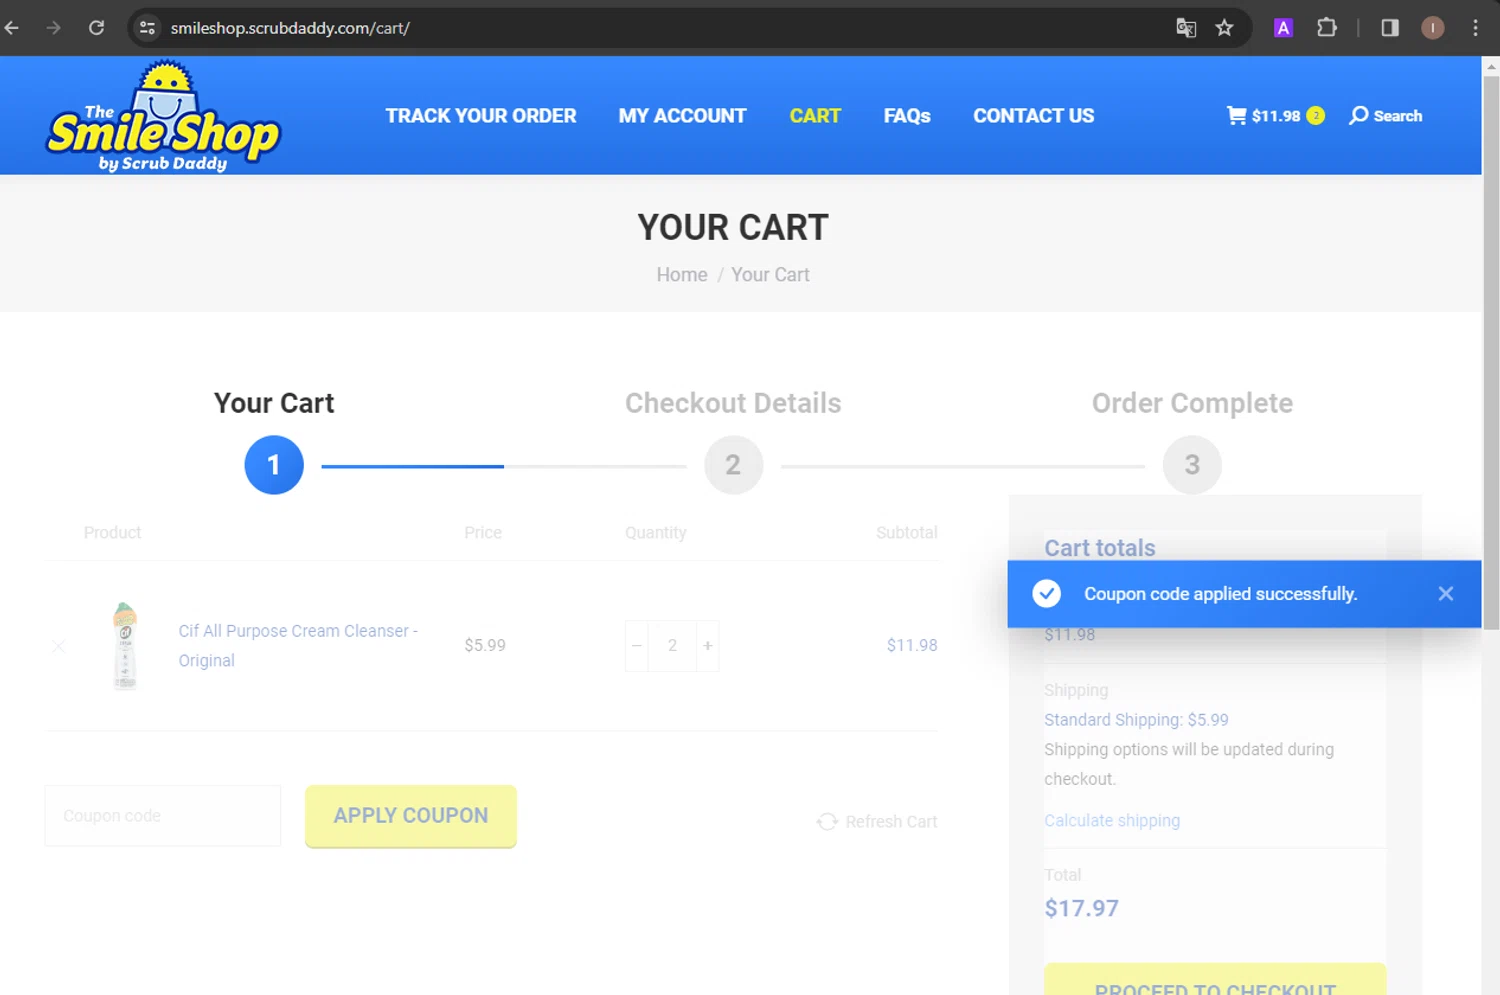
Task: Click the $17.97 total amount
Action: click(x=1081, y=908)
